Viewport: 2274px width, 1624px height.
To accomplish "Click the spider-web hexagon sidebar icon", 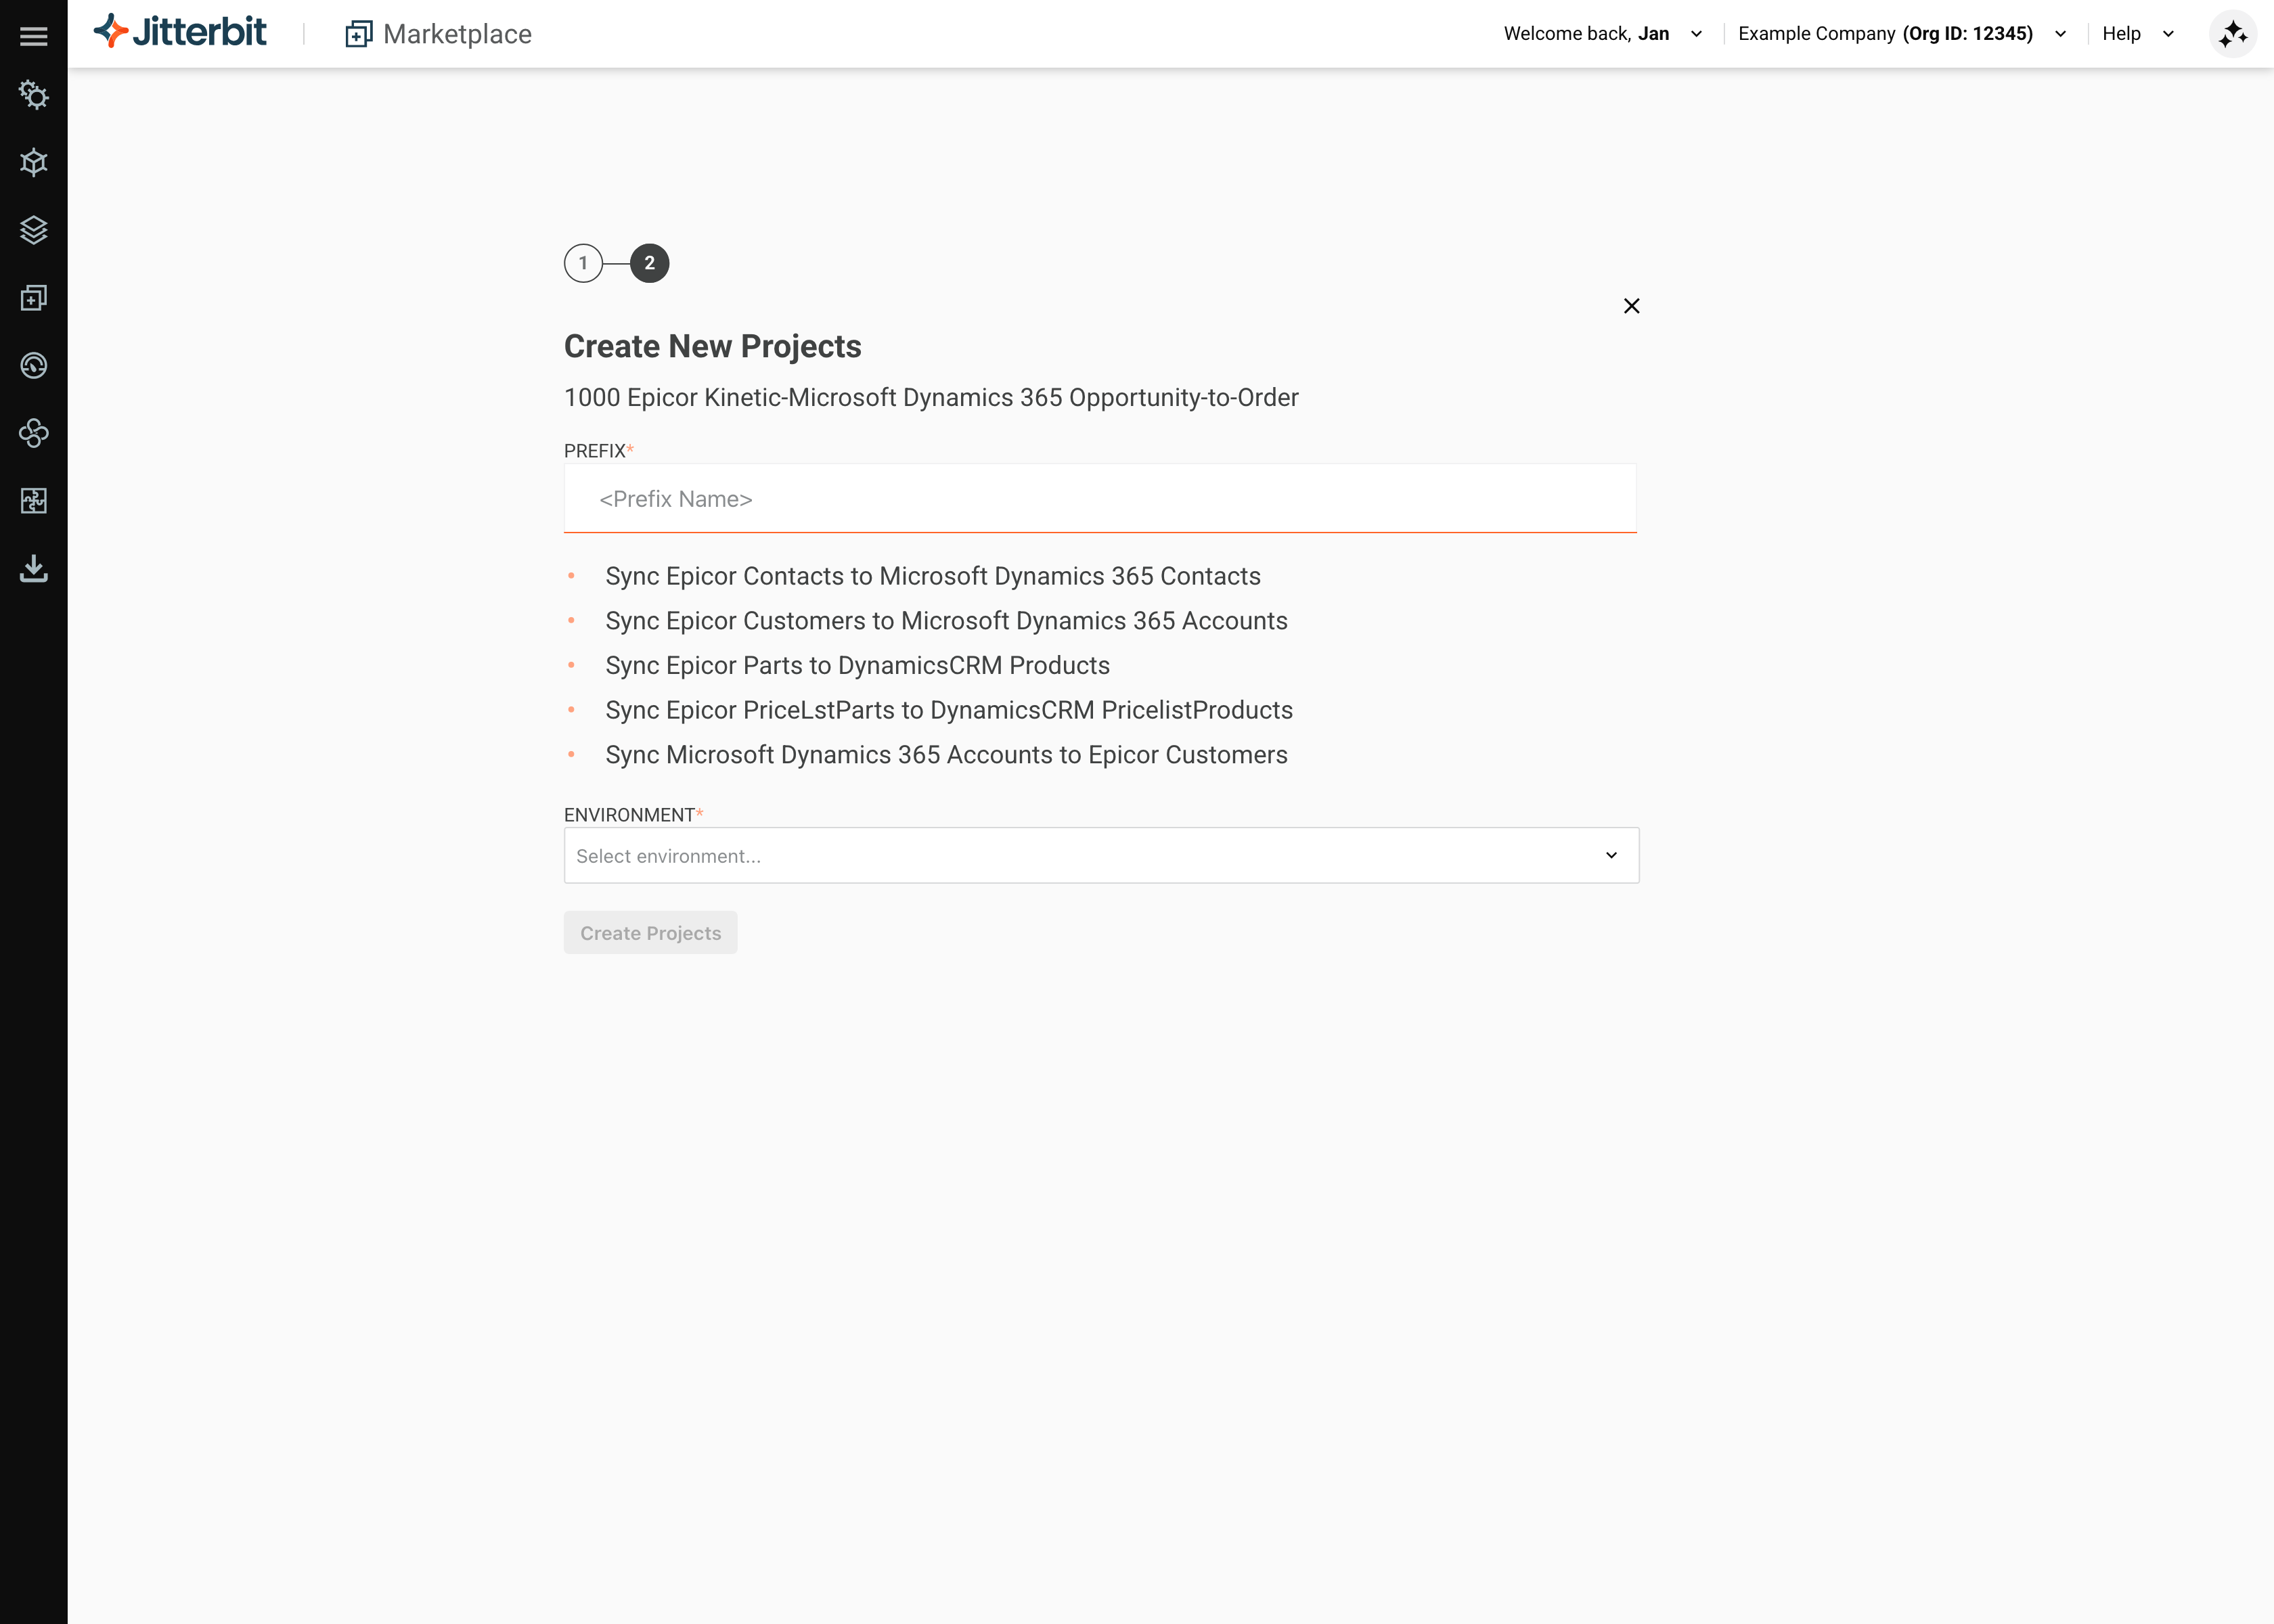I will [x=33, y=162].
